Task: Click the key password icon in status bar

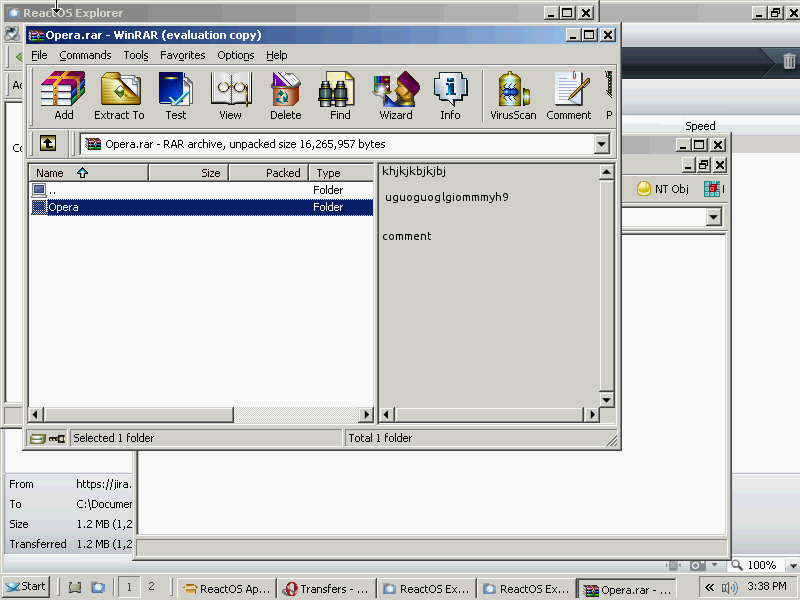Action: tap(57, 438)
